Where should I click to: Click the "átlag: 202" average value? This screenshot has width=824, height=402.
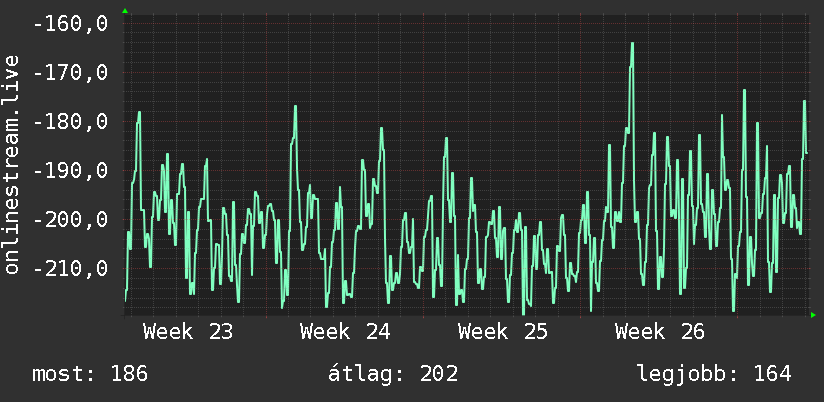coord(393,374)
